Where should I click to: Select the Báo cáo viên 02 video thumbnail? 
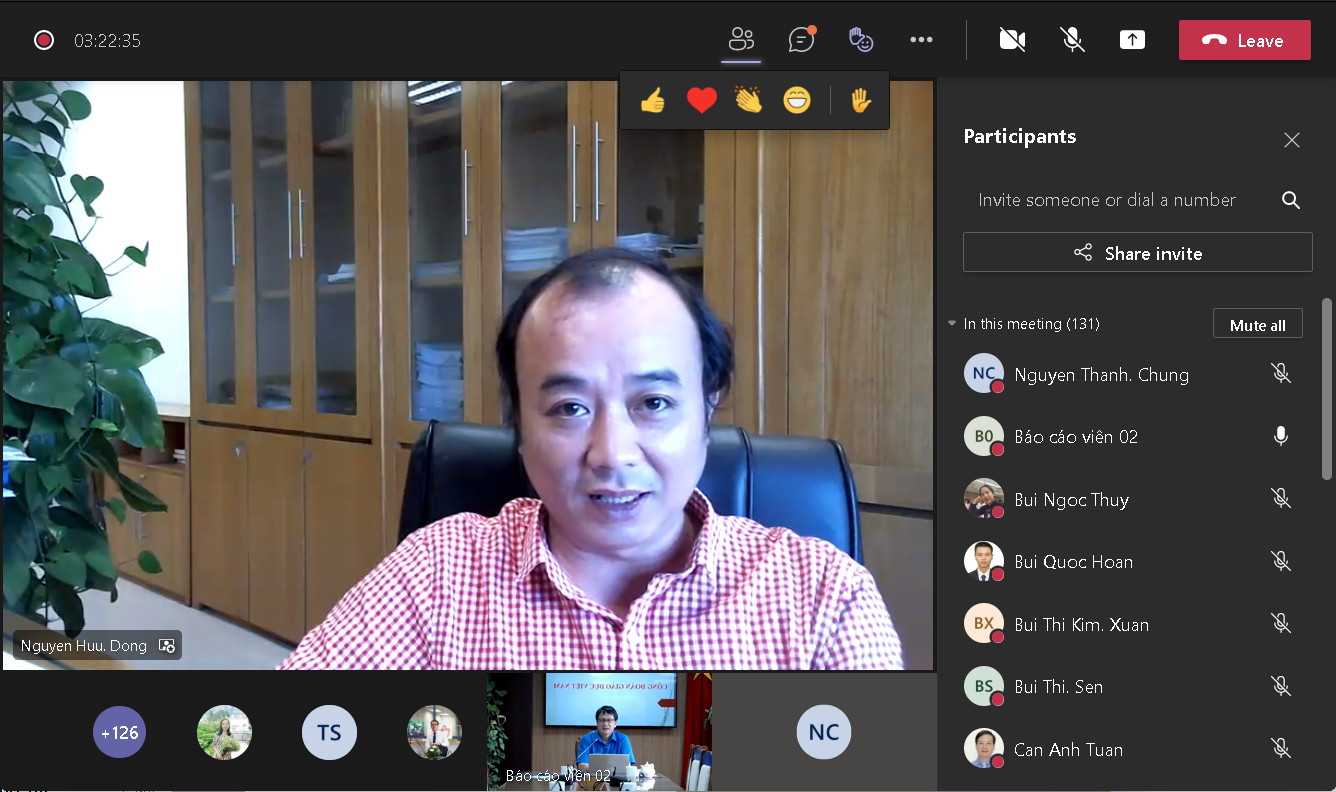pos(599,732)
